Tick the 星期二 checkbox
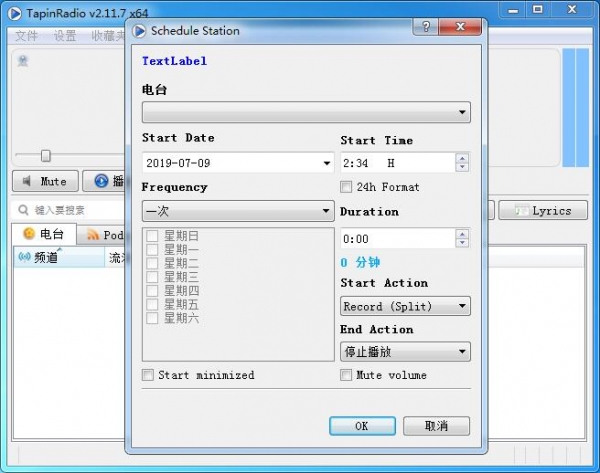 152,263
